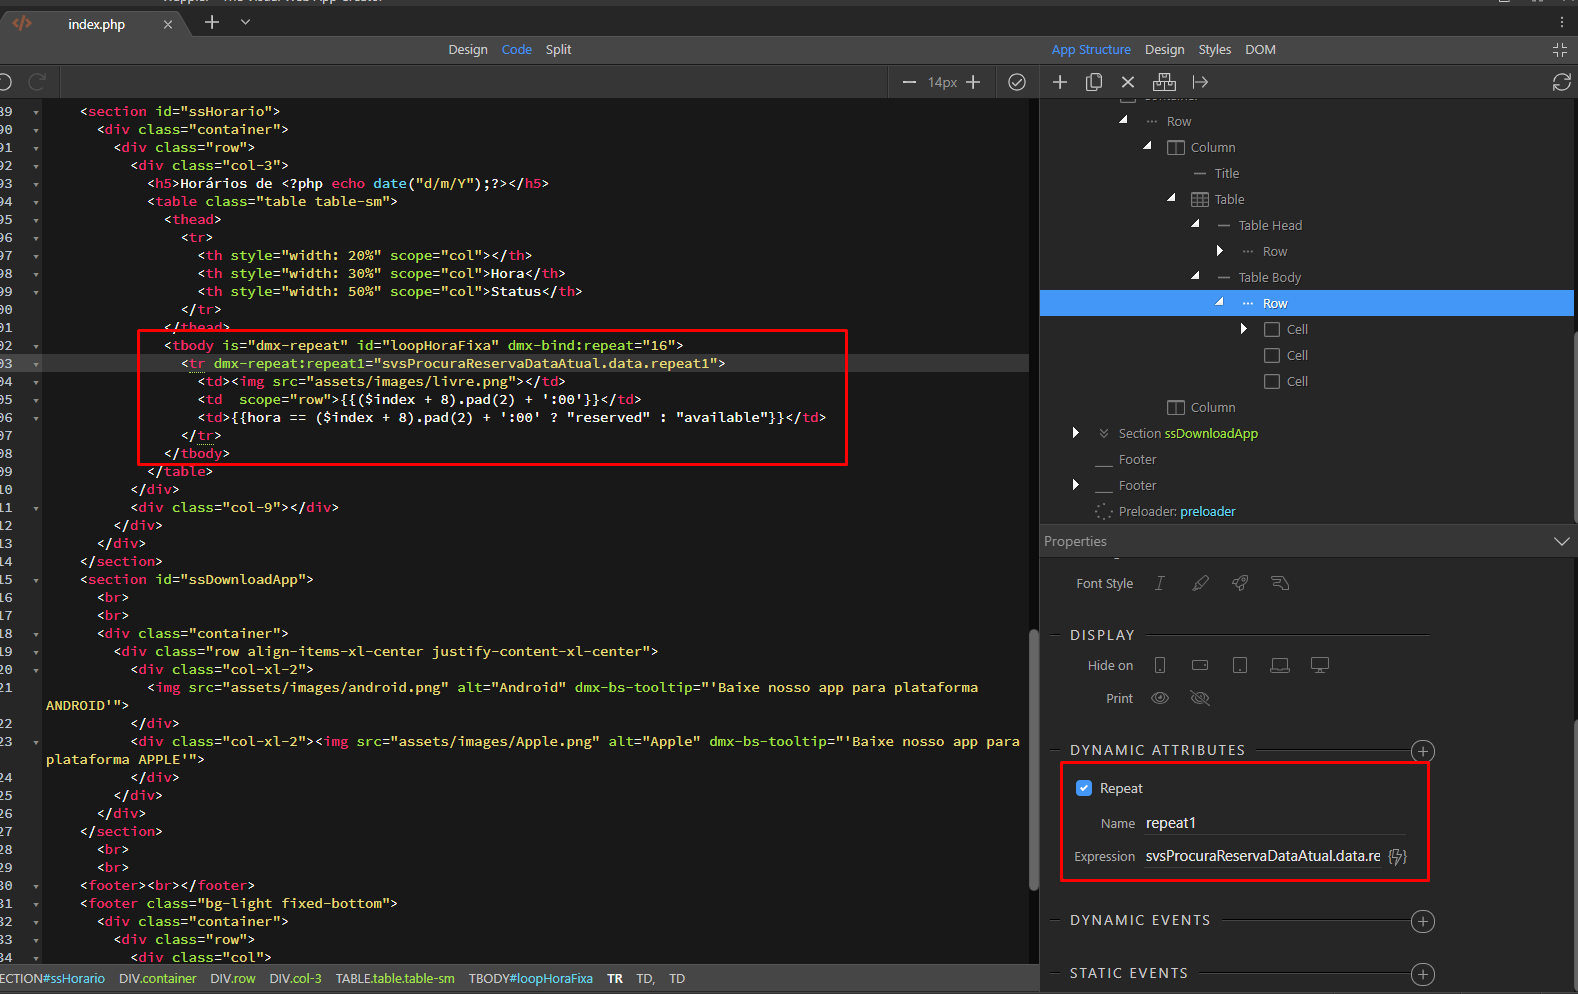Click the code editor vertical scrollbar
Screen dimensions: 1578x994
point(1034,758)
